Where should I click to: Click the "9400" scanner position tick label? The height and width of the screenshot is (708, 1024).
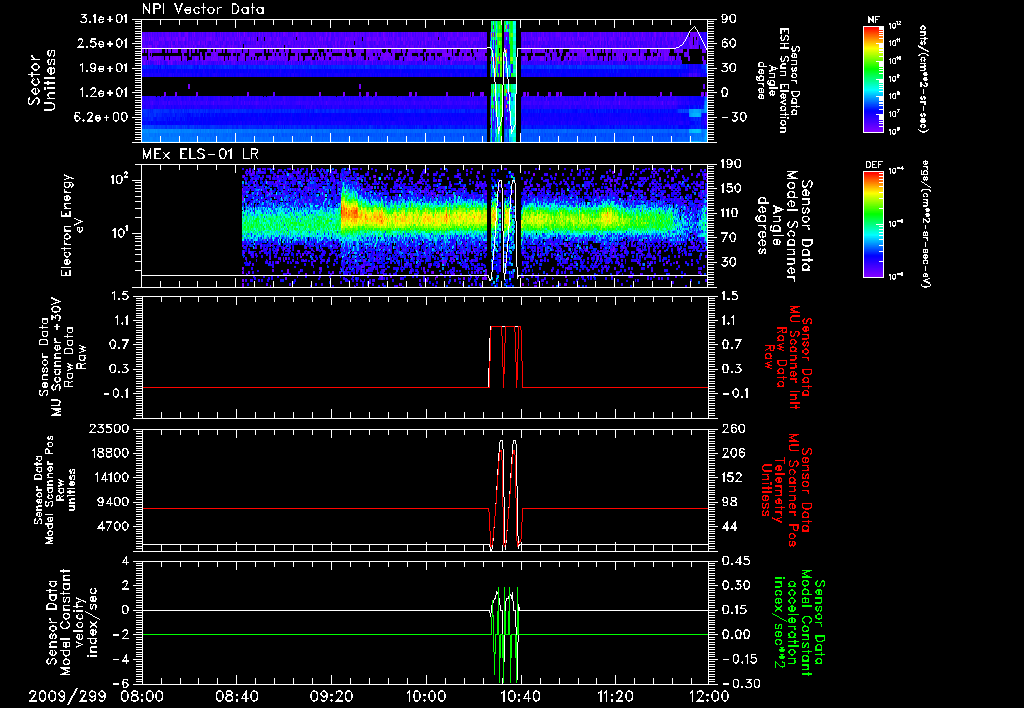pyautogui.click(x=112, y=502)
